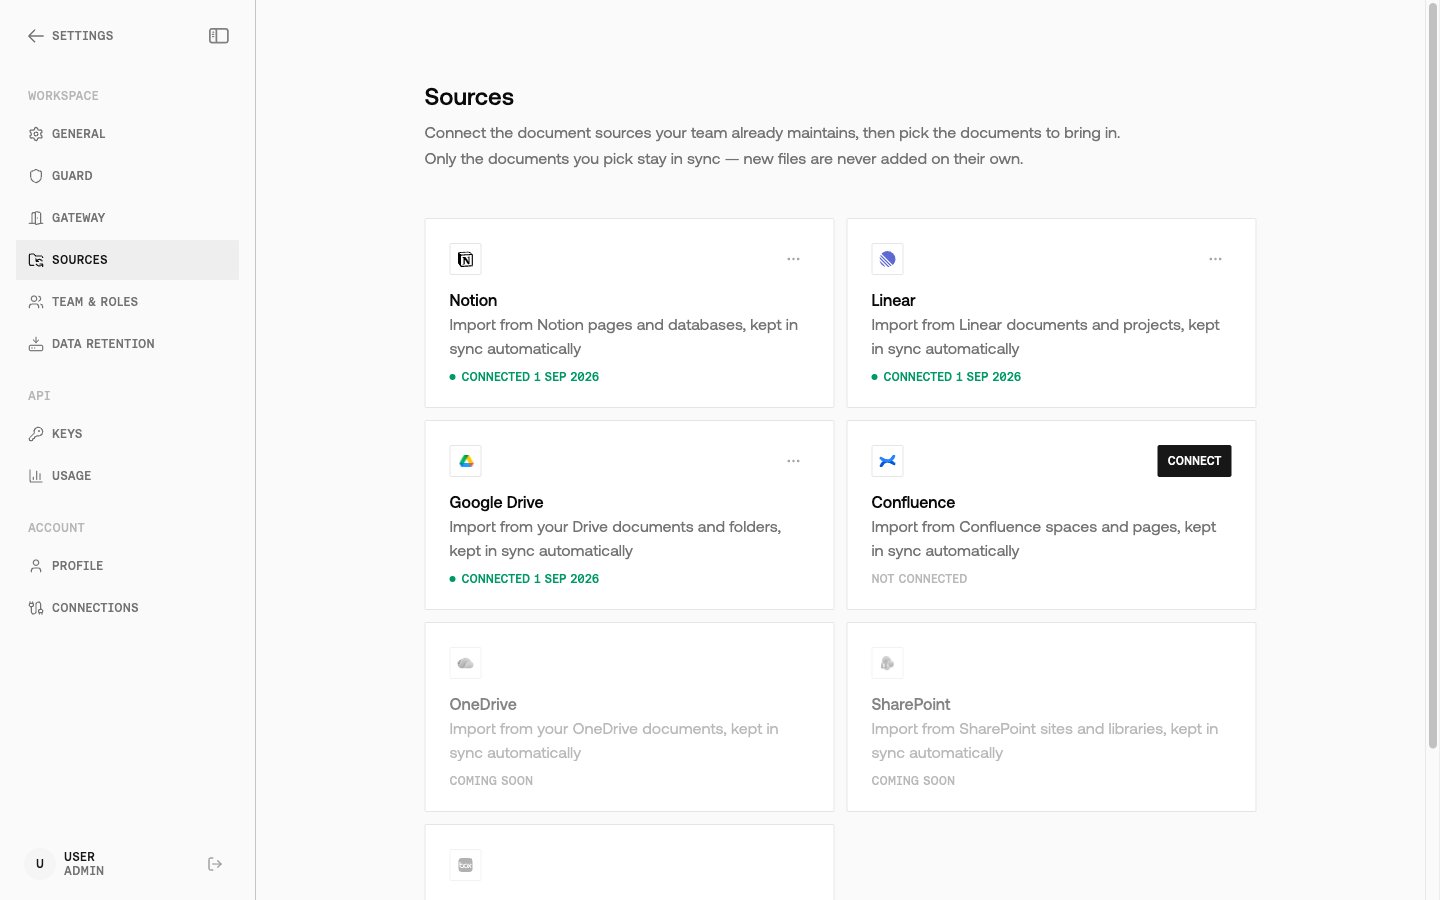Click the user avatar U
Viewport: 1440px width, 900px height.
40,864
